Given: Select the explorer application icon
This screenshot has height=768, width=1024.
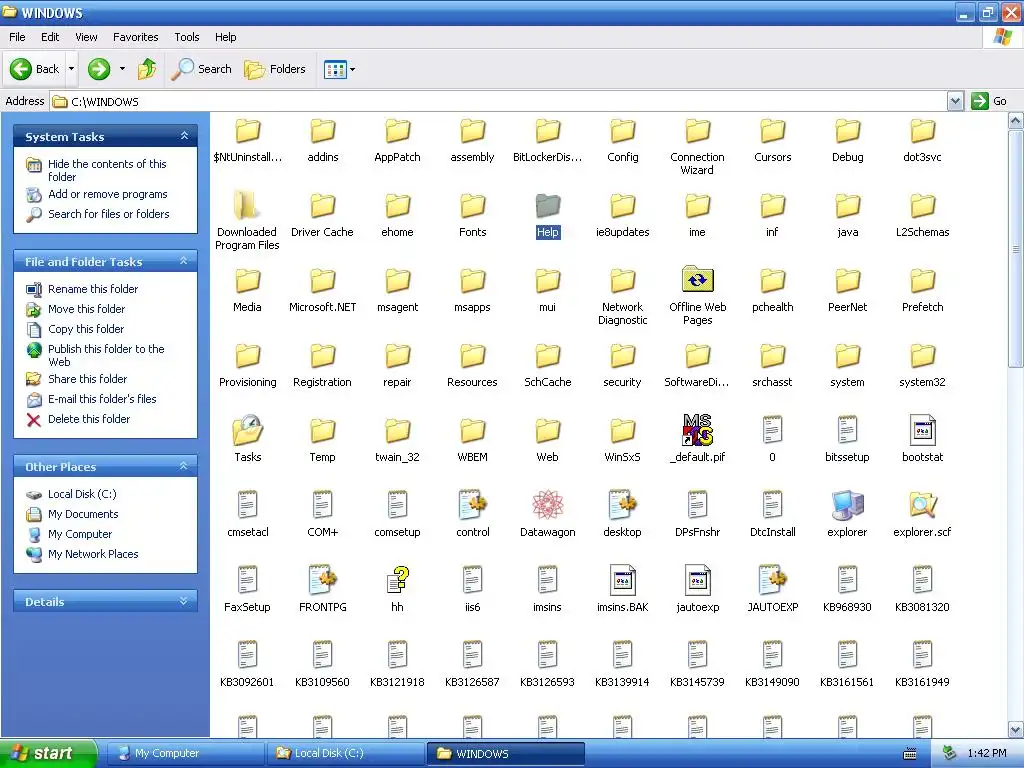Looking at the screenshot, I should (x=847, y=505).
